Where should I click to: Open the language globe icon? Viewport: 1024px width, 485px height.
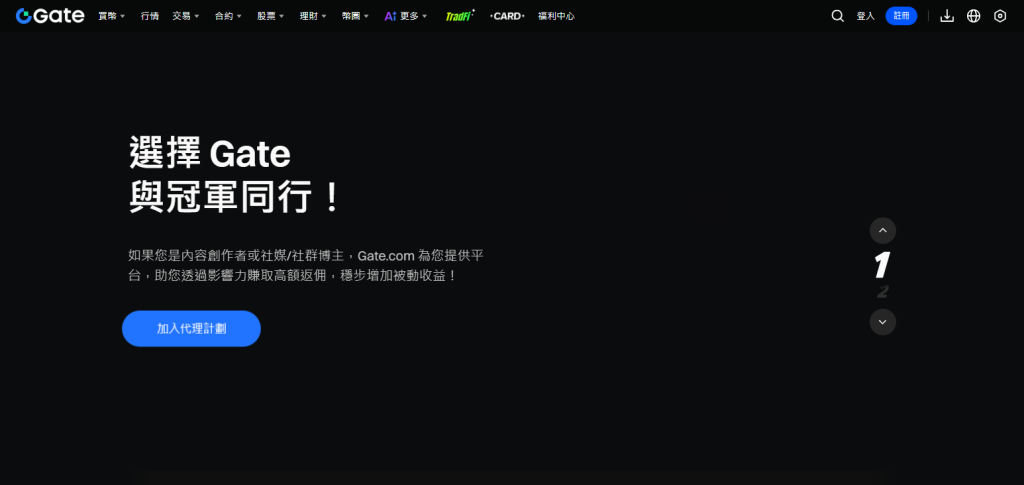coord(974,16)
